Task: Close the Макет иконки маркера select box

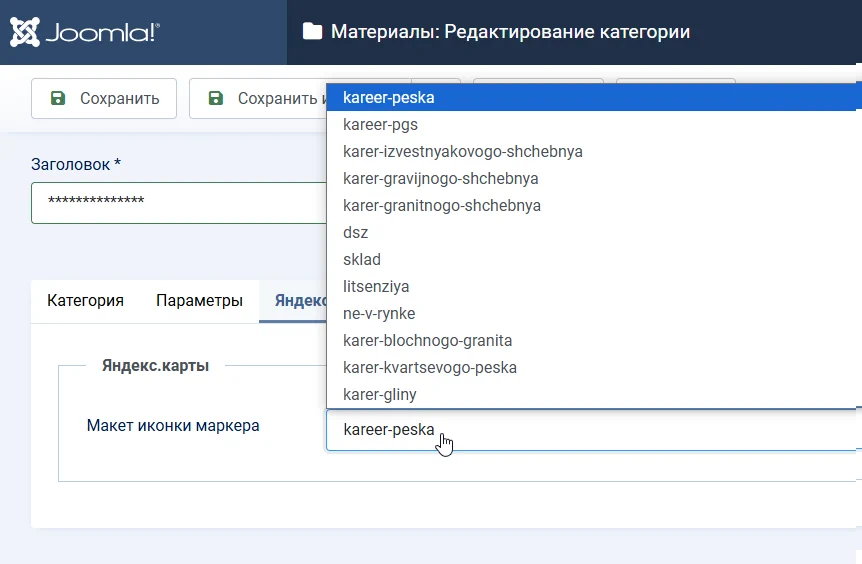Action: (x=594, y=430)
